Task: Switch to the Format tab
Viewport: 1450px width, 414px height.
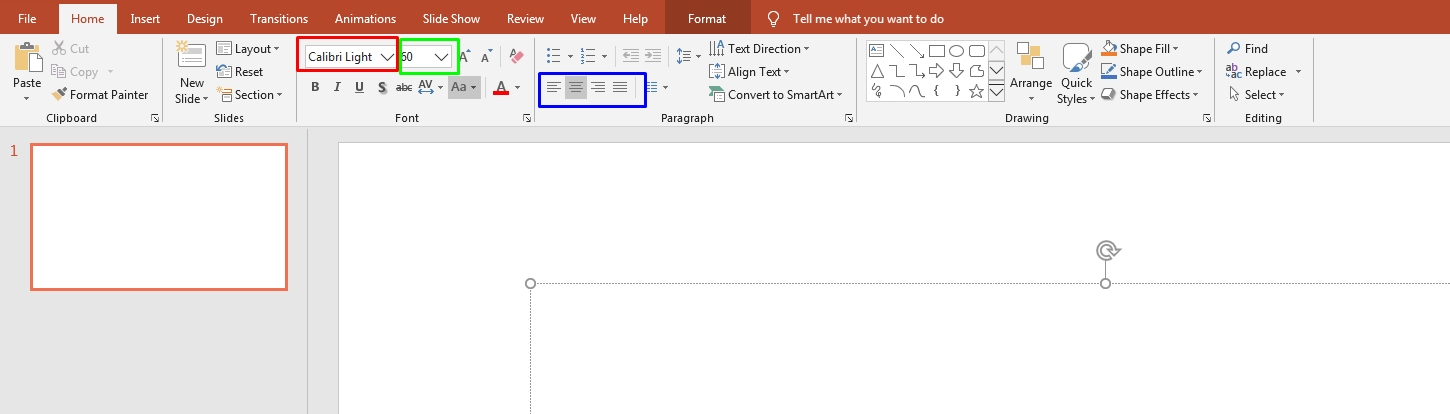Action: tap(707, 19)
